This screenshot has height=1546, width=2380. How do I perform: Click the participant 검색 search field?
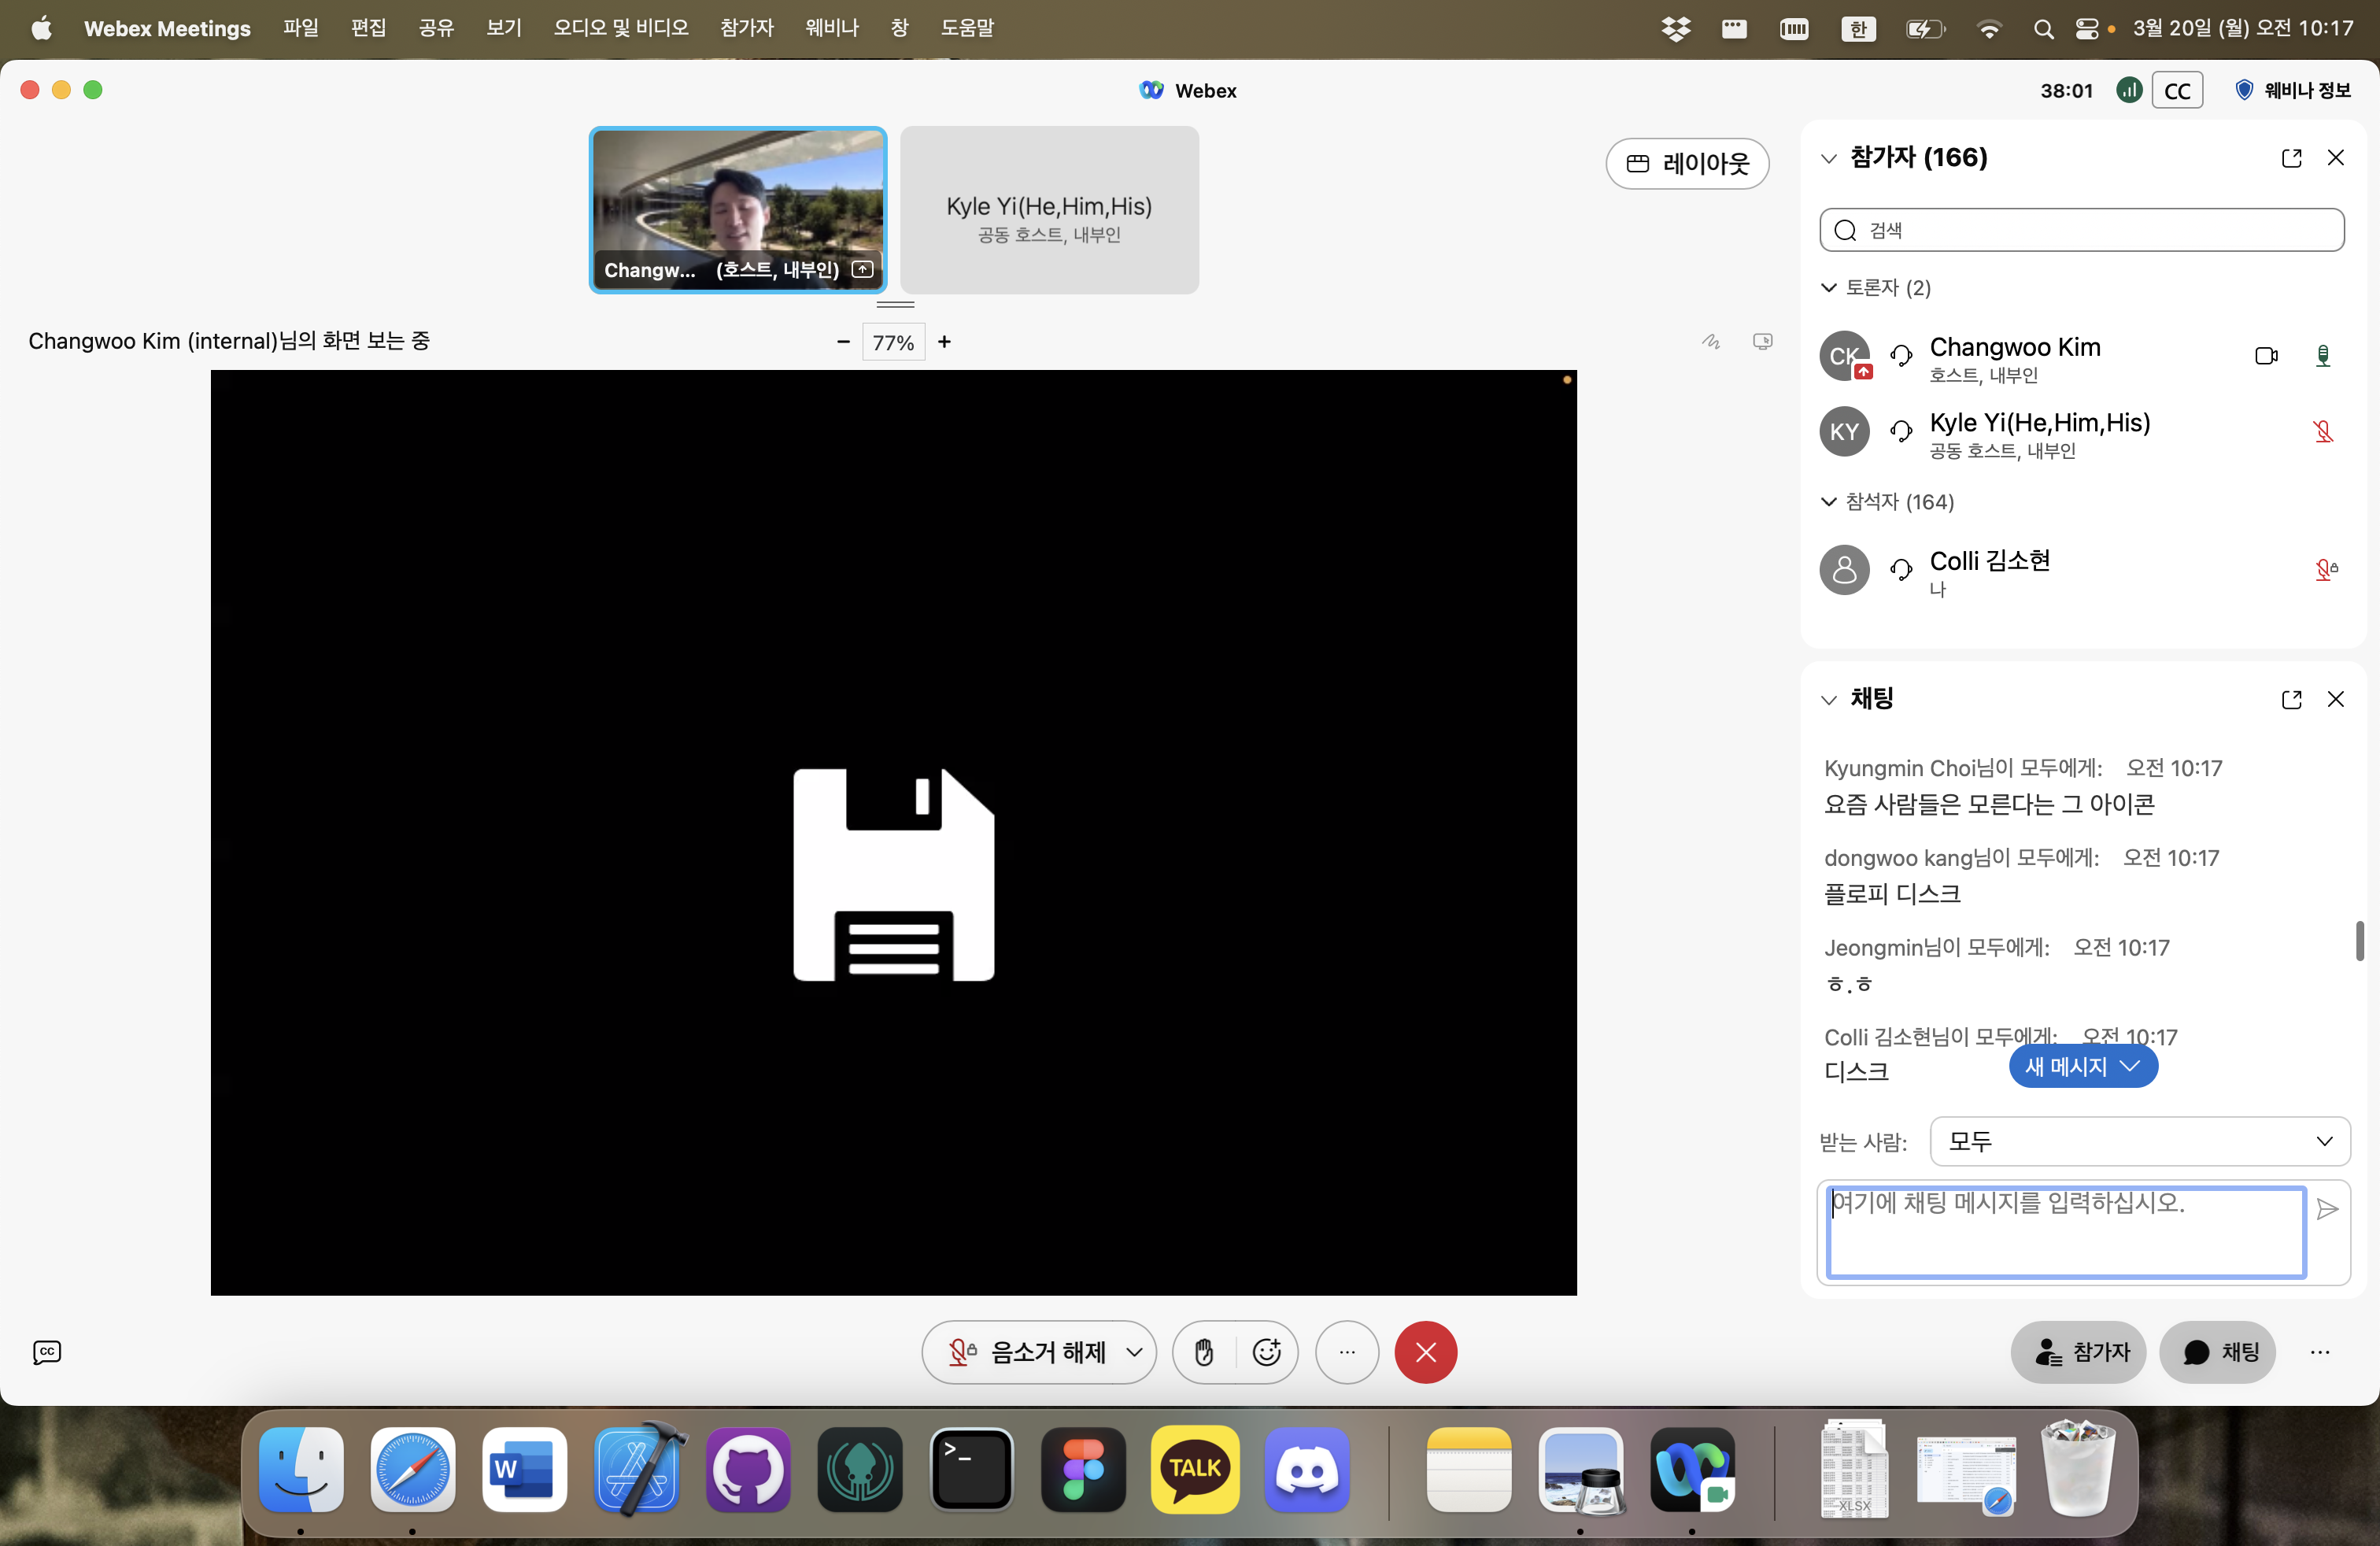pyautogui.click(x=2081, y=230)
